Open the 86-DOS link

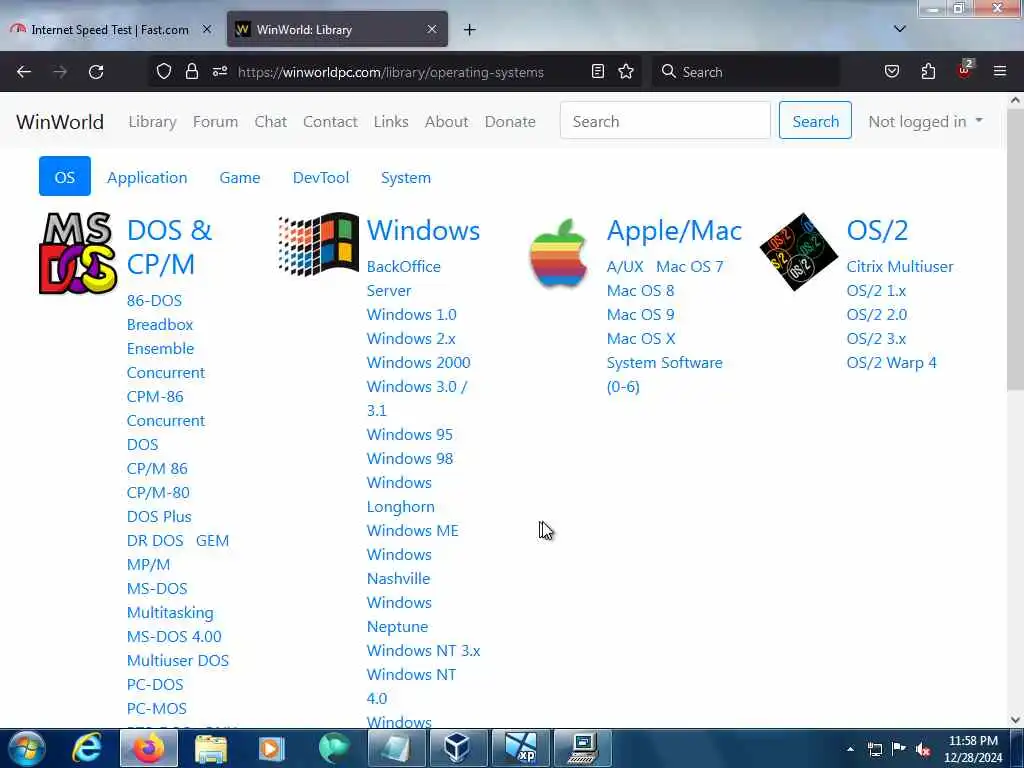154,300
